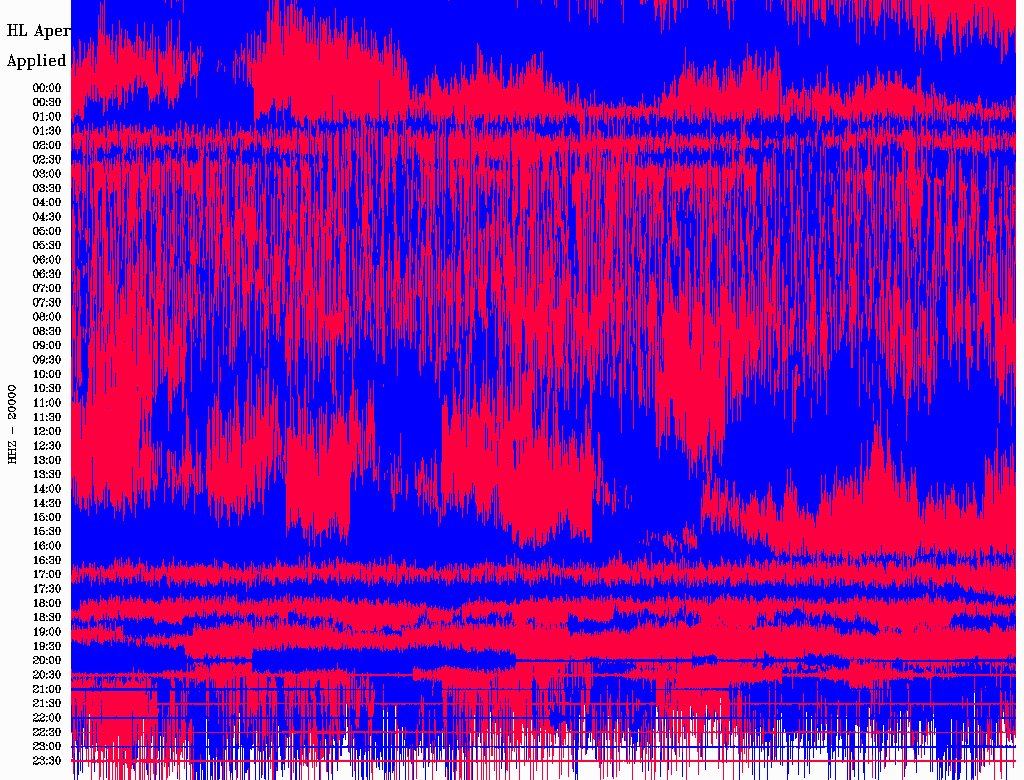This screenshot has height=780, width=1024.
Task: Select the 15:30 time label
Action: click(47, 531)
